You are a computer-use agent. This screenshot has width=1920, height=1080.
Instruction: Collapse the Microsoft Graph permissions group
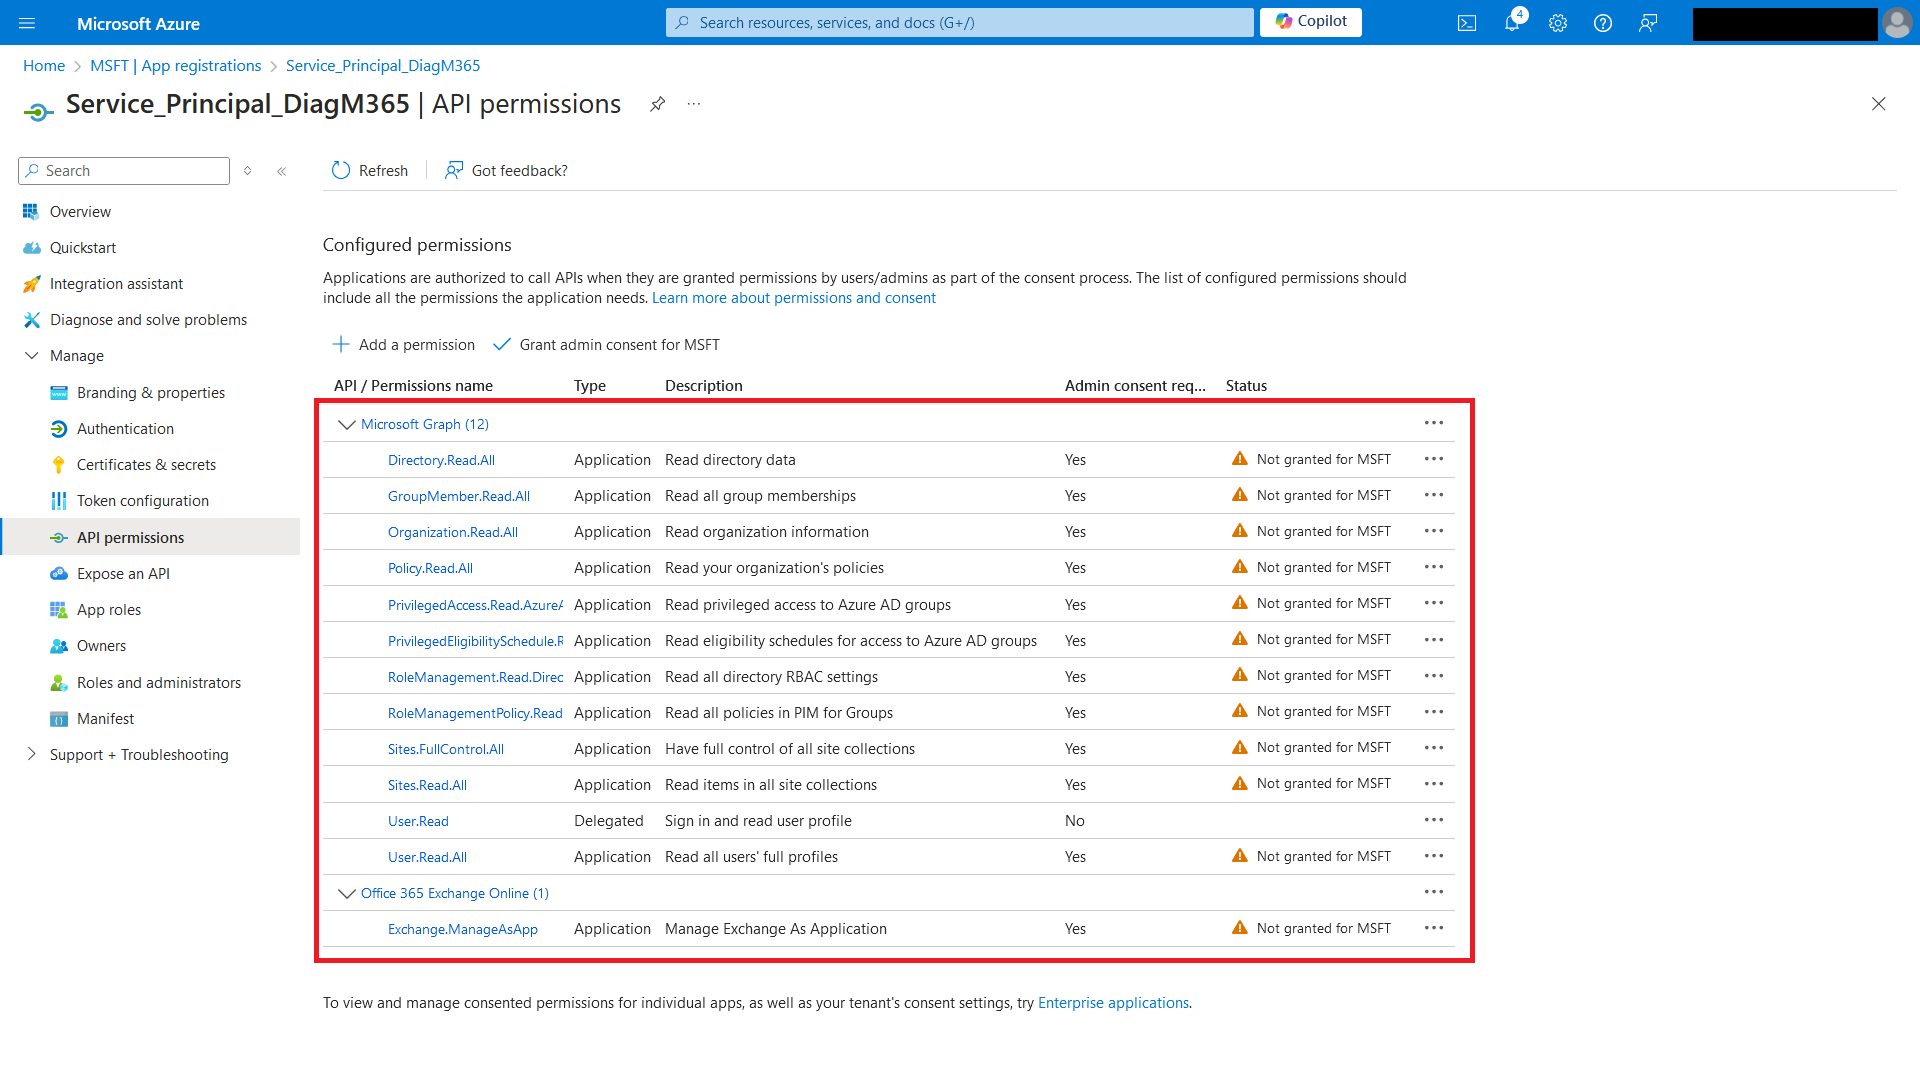(347, 424)
